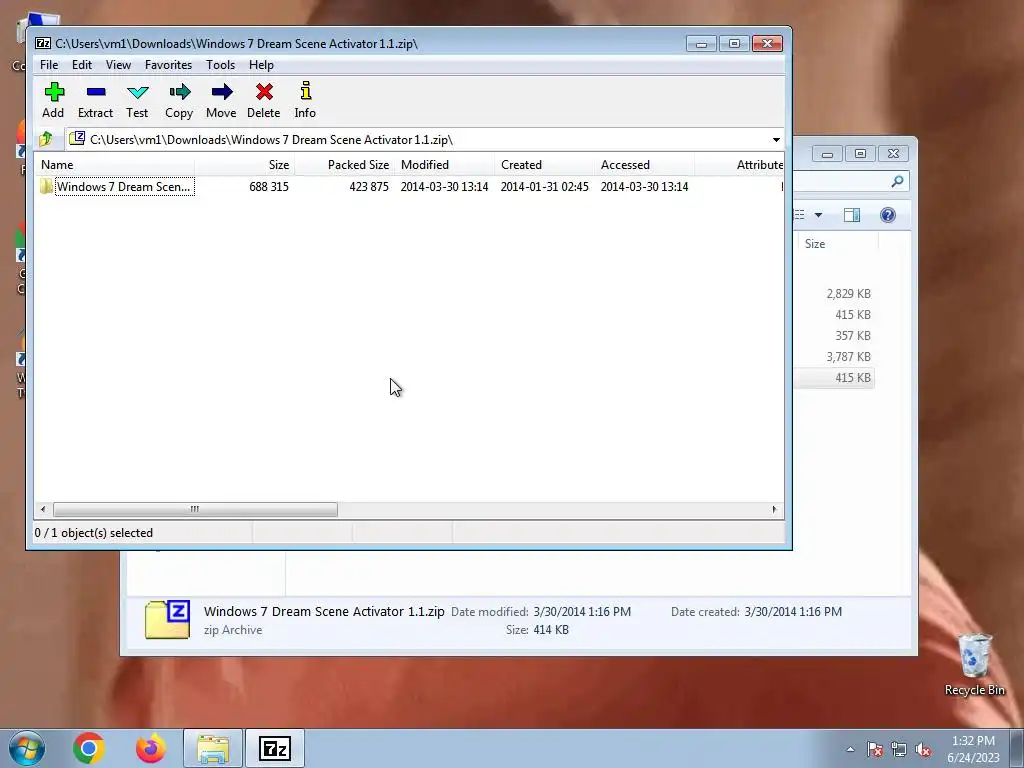This screenshot has width=1024, height=768.
Task: Open the File menu
Action: click(x=49, y=65)
